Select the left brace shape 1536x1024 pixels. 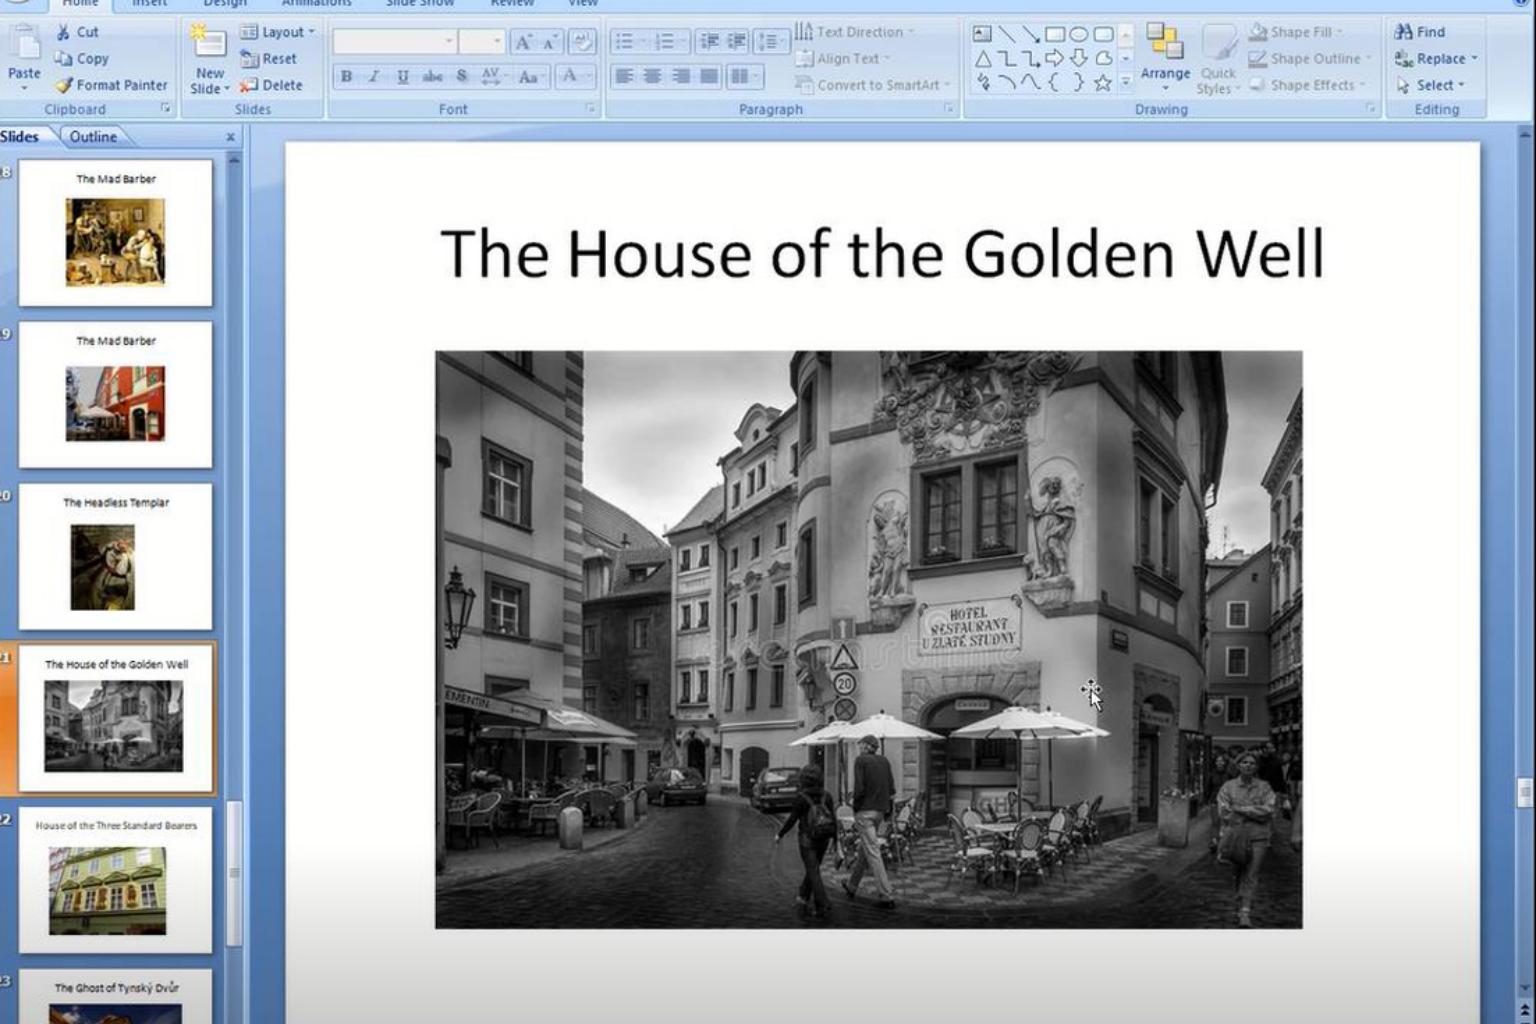[1055, 83]
